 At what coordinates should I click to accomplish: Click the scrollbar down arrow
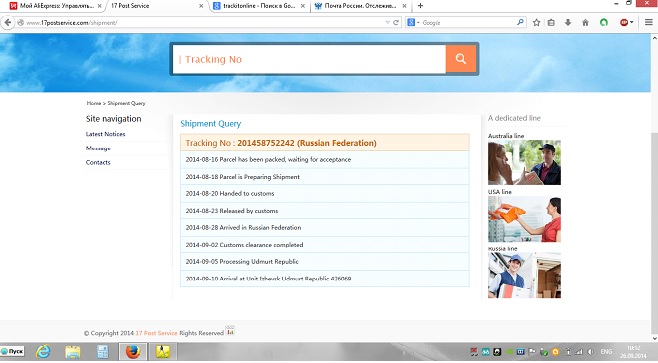[x=654, y=338]
